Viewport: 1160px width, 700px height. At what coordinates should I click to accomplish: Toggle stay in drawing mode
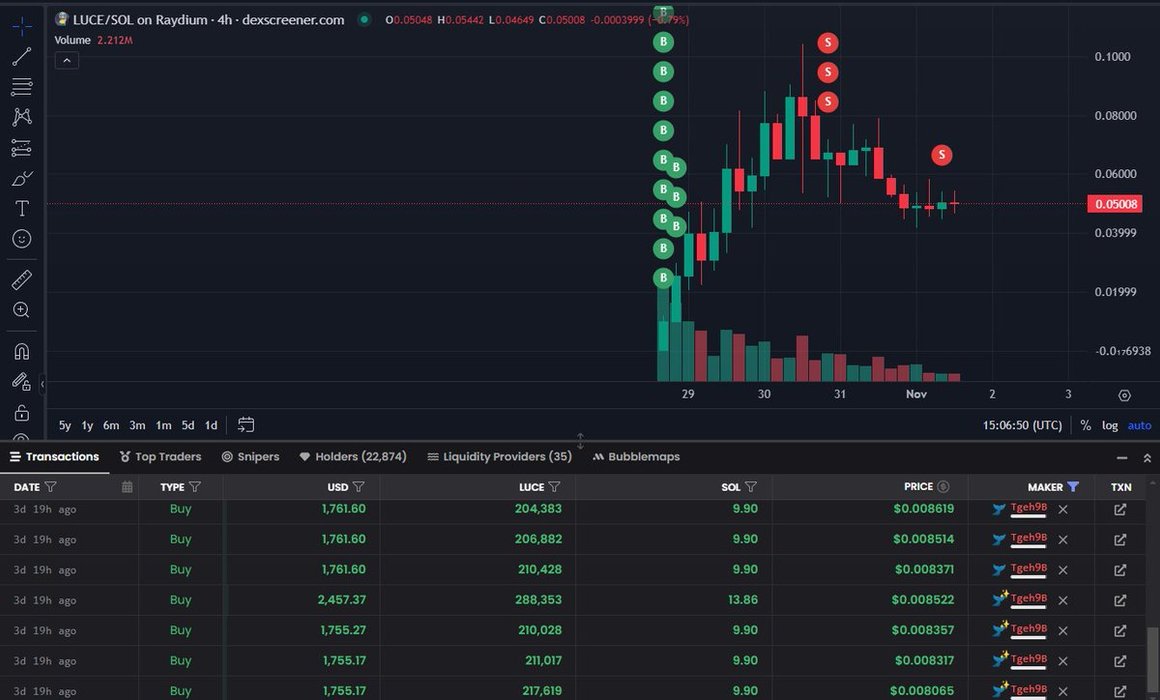tap(21, 382)
